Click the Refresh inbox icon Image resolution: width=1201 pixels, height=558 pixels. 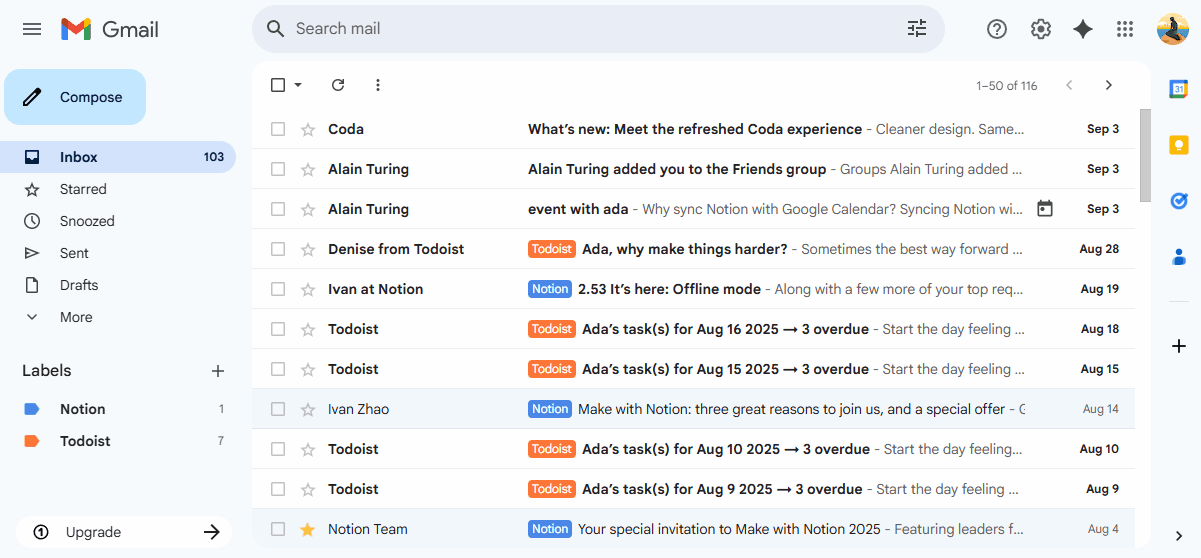point(338,85)
